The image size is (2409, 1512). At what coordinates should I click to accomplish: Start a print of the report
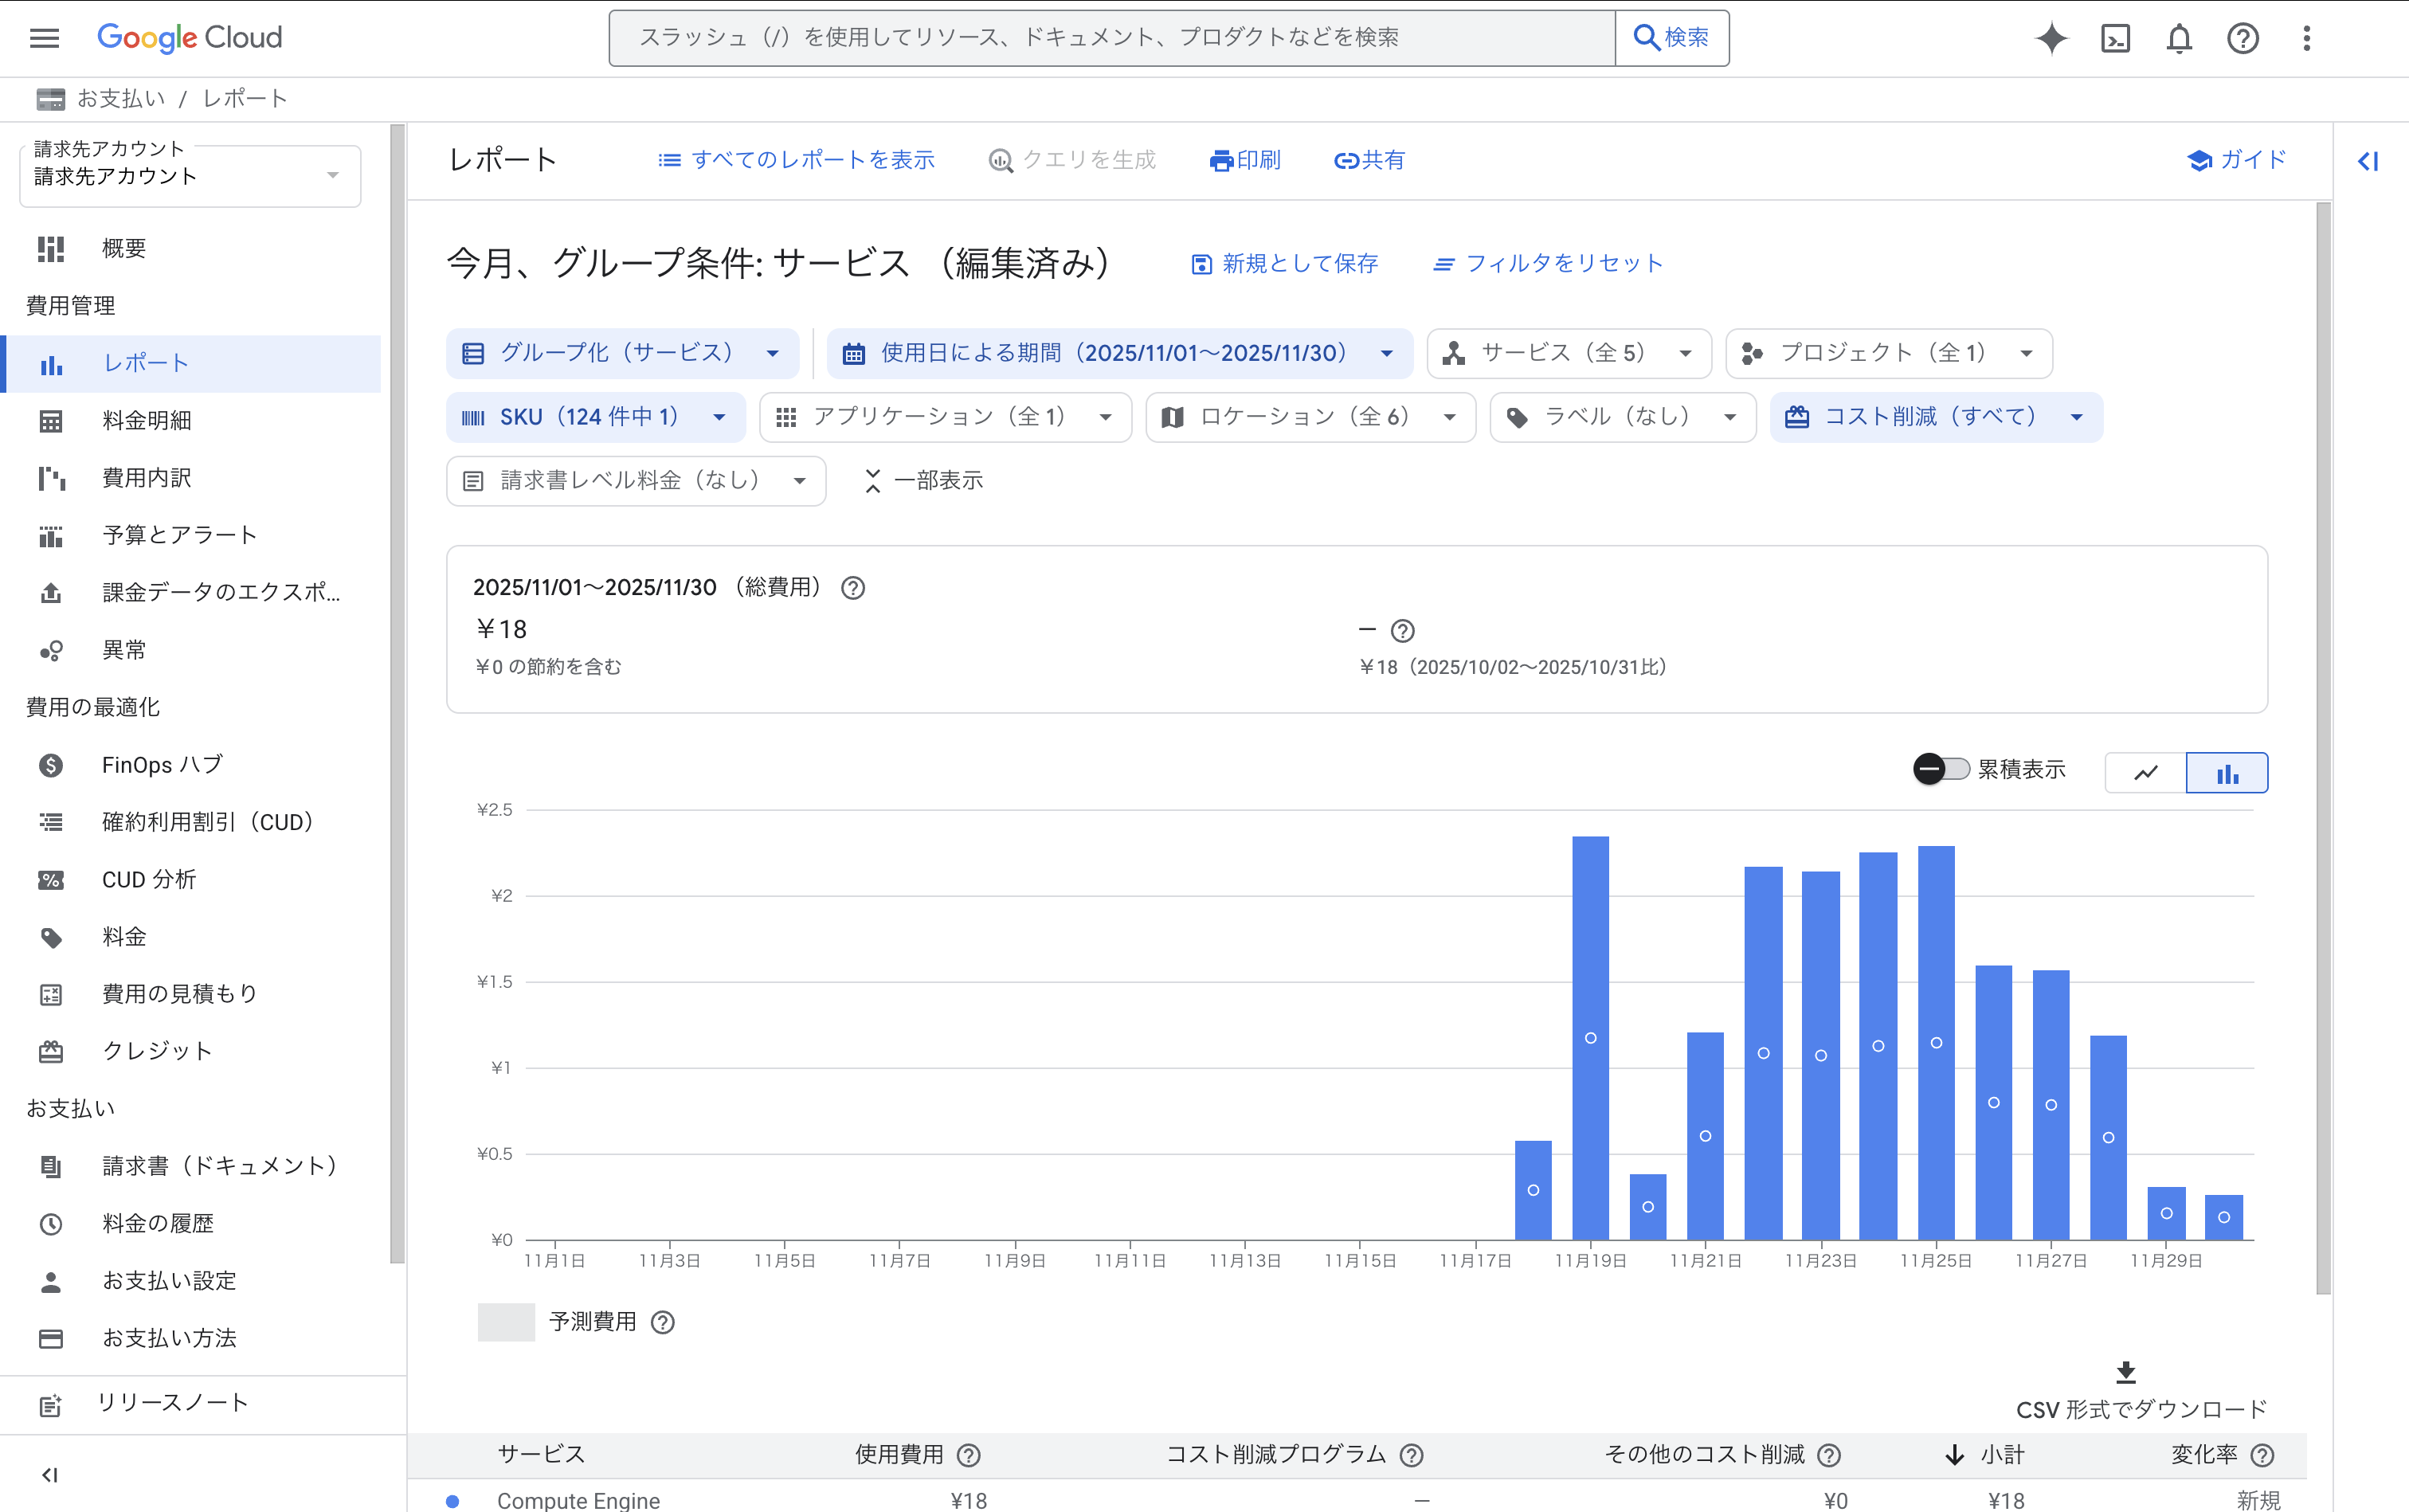pyautogui.click(x=1244, y=160)
